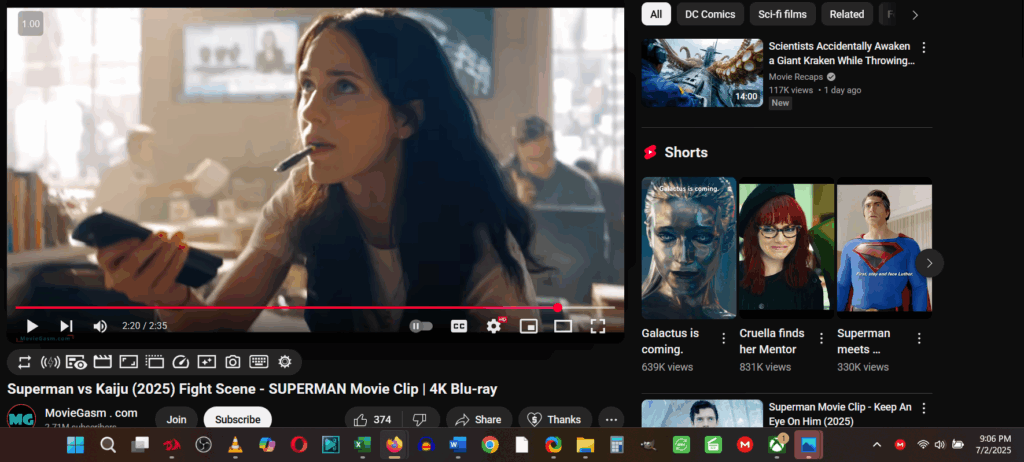The image size is (1024, 462).
Task: Open VLC media player from taskbar
Action: 234,446
